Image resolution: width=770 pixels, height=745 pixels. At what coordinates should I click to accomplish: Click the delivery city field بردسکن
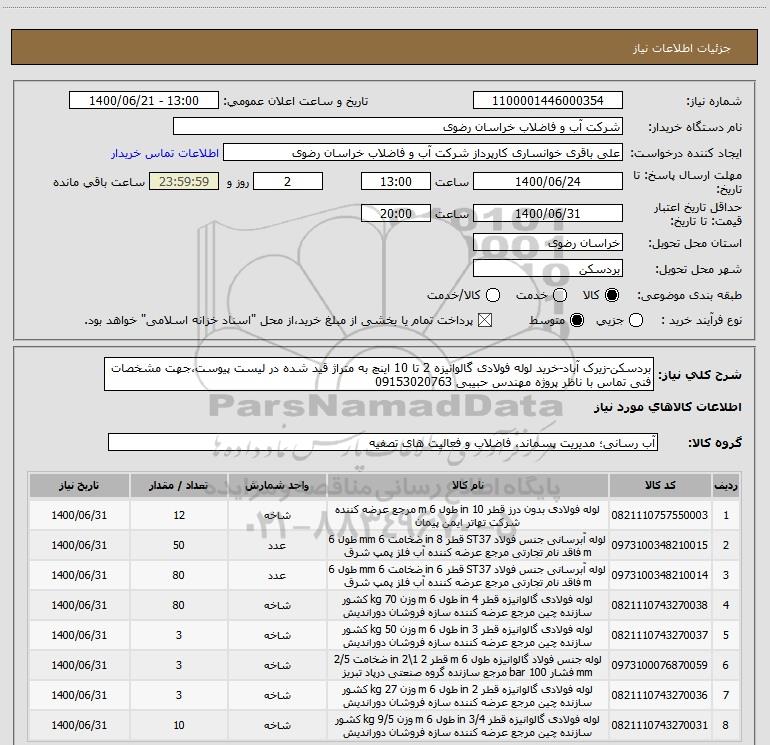[548, 269]
